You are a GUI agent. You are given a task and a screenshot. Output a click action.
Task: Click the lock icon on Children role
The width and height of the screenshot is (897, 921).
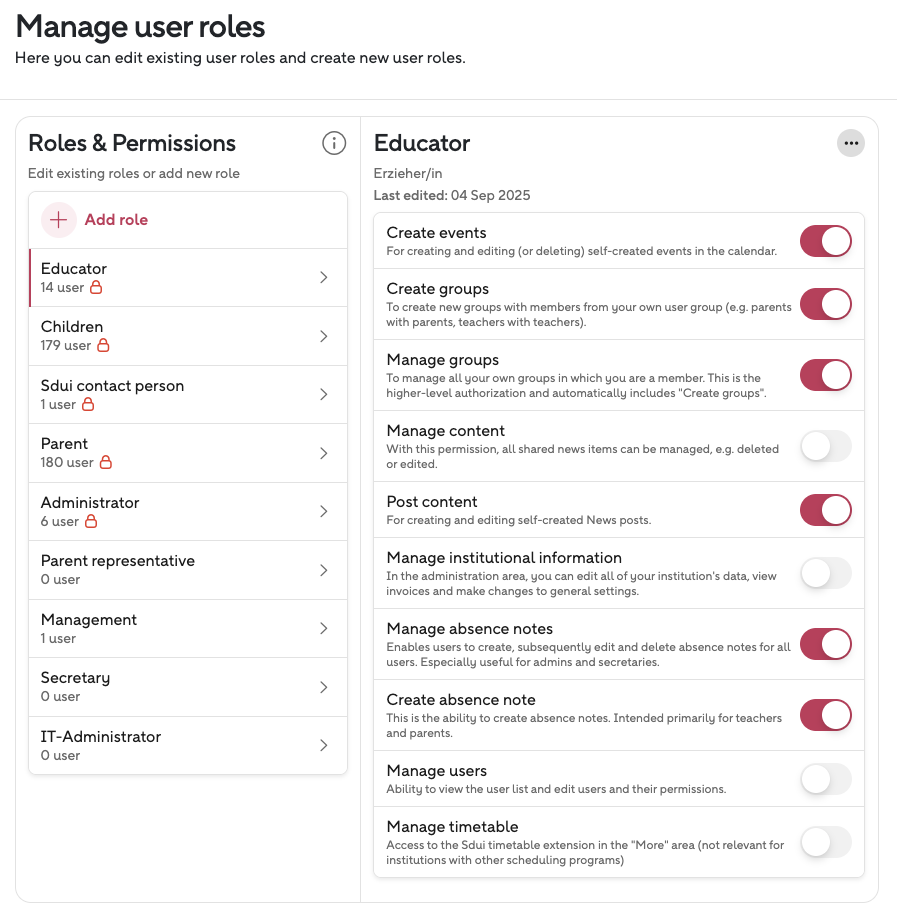click(103, 346)
